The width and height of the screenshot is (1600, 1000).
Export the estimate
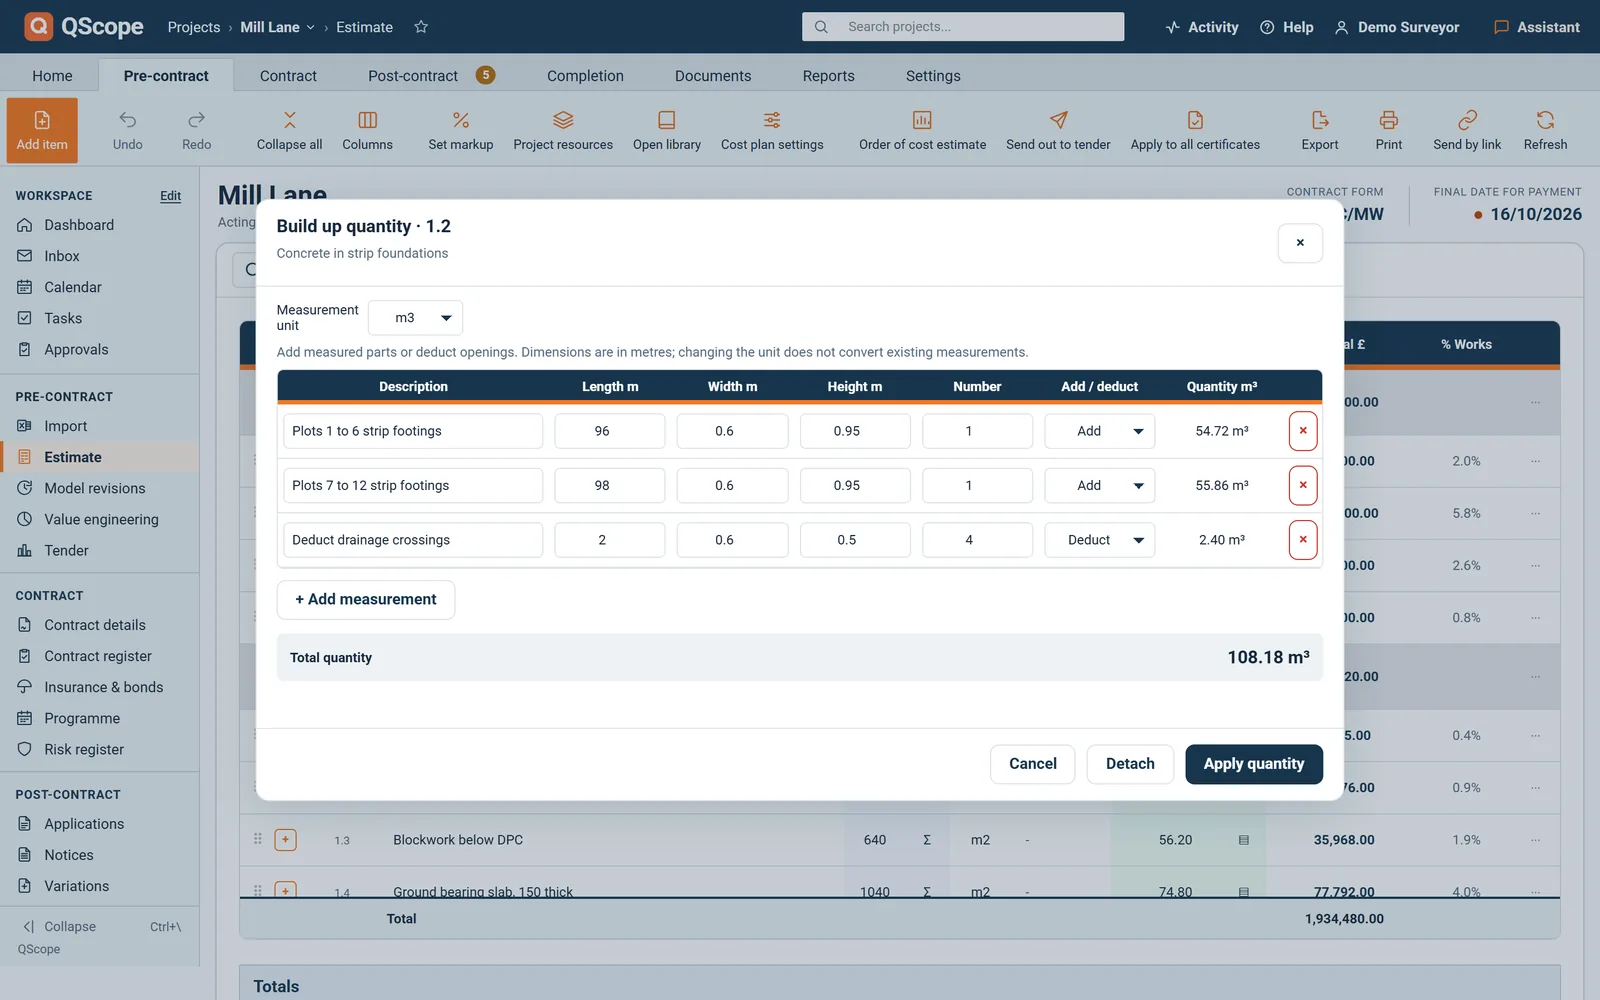pos(1320,130)
